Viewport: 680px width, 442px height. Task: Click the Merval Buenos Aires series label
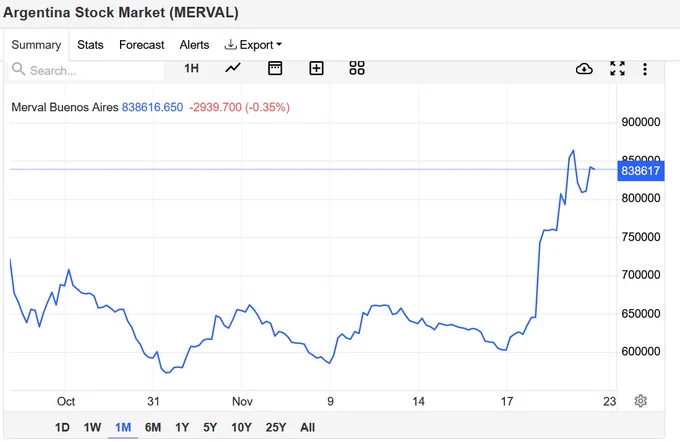pyautogui.click(x=65, y=107)
